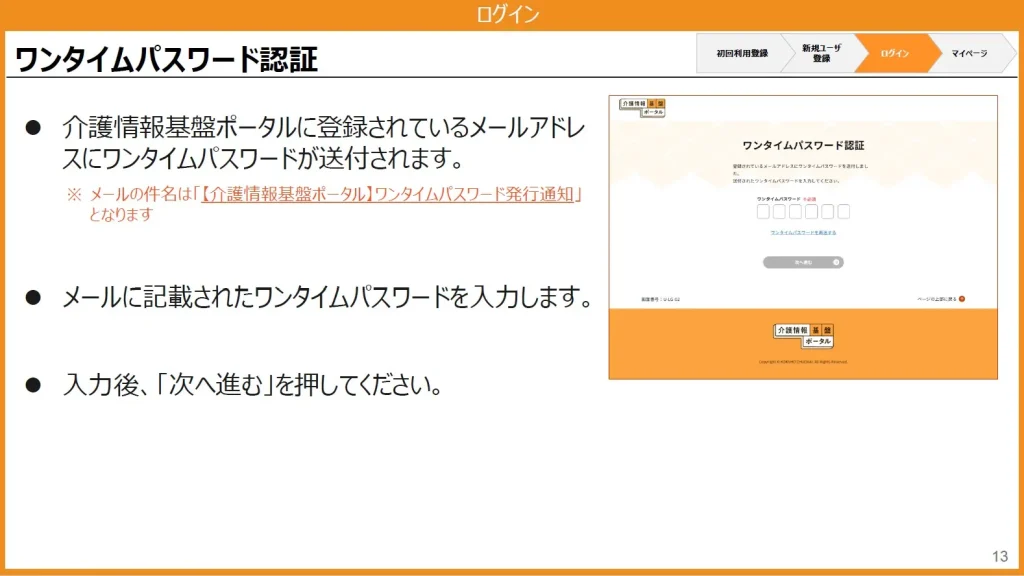Click the orange arrow icon beside ページの上部に戻る
This screenshot has width=1024, height=576.
tap(962, 298)
